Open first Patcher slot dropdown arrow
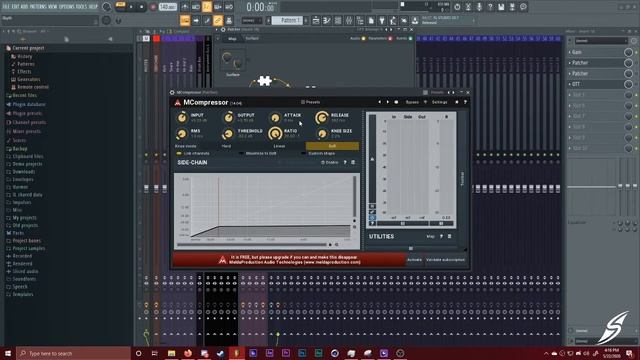The image size is (640, 360). pos(570,63)
